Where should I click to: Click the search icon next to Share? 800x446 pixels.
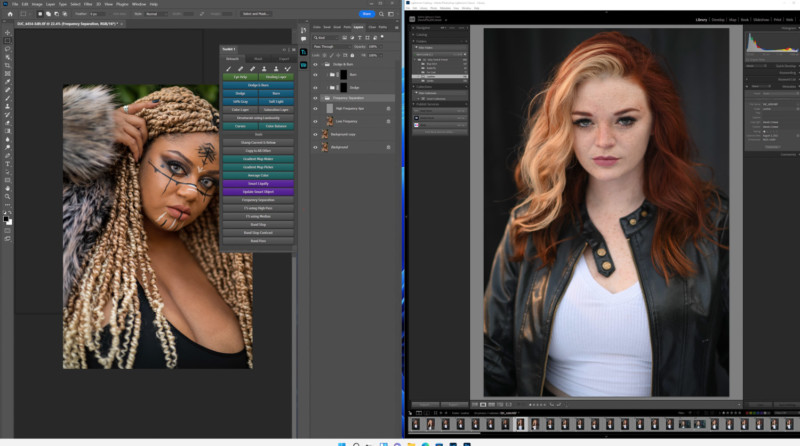tap(381, 14)
